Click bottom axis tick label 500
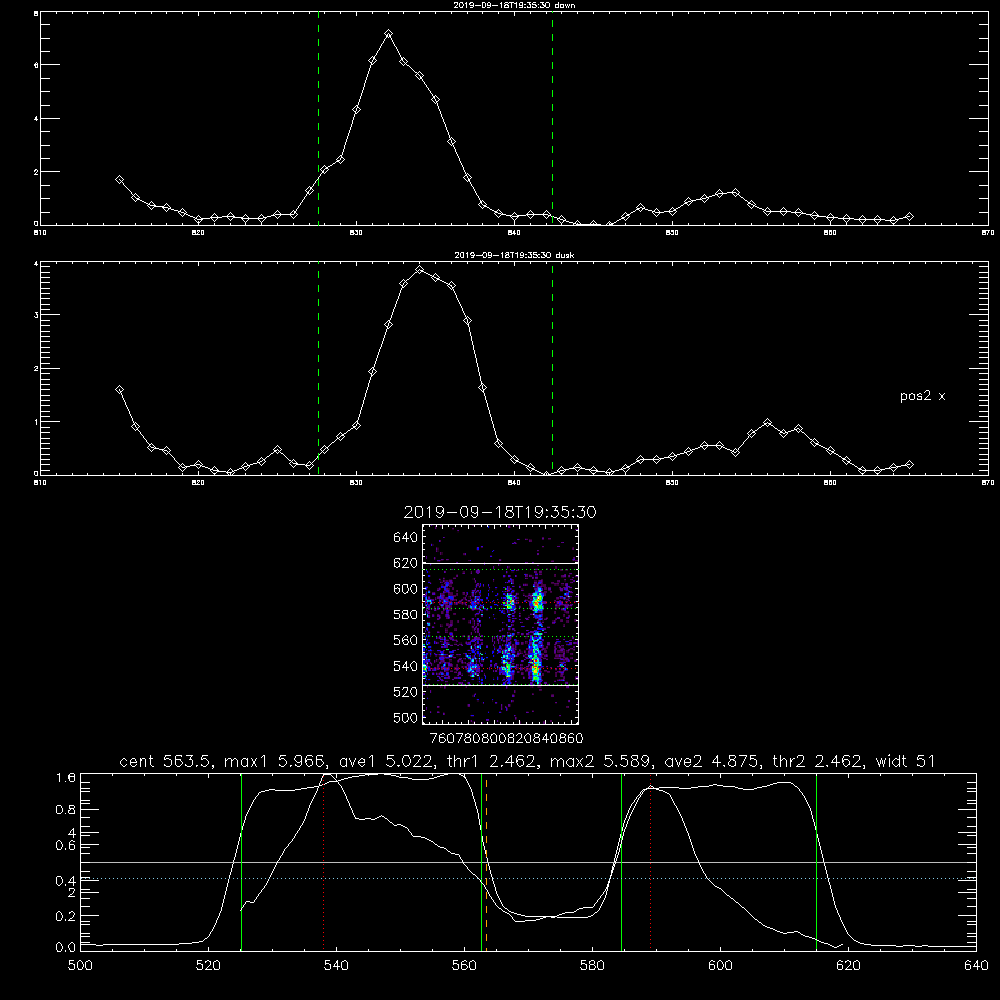 click(x=80, y=966)
